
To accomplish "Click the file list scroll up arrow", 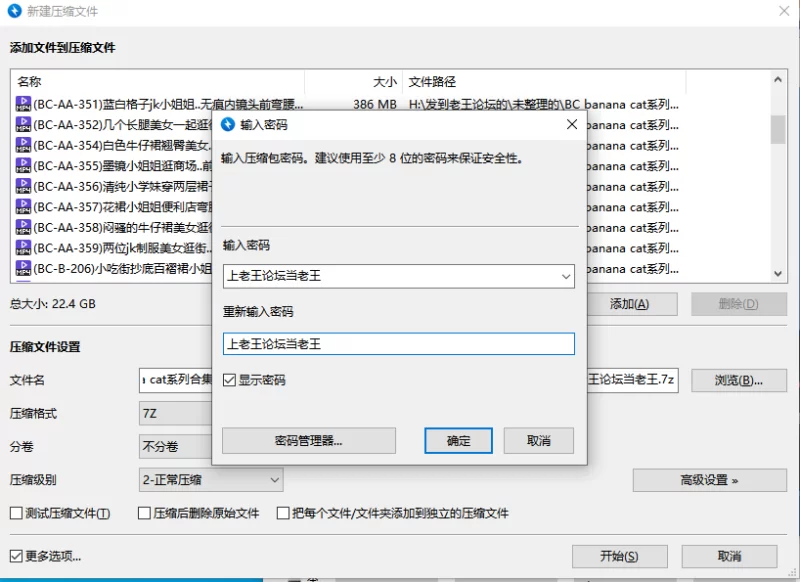I will [778, 80].
